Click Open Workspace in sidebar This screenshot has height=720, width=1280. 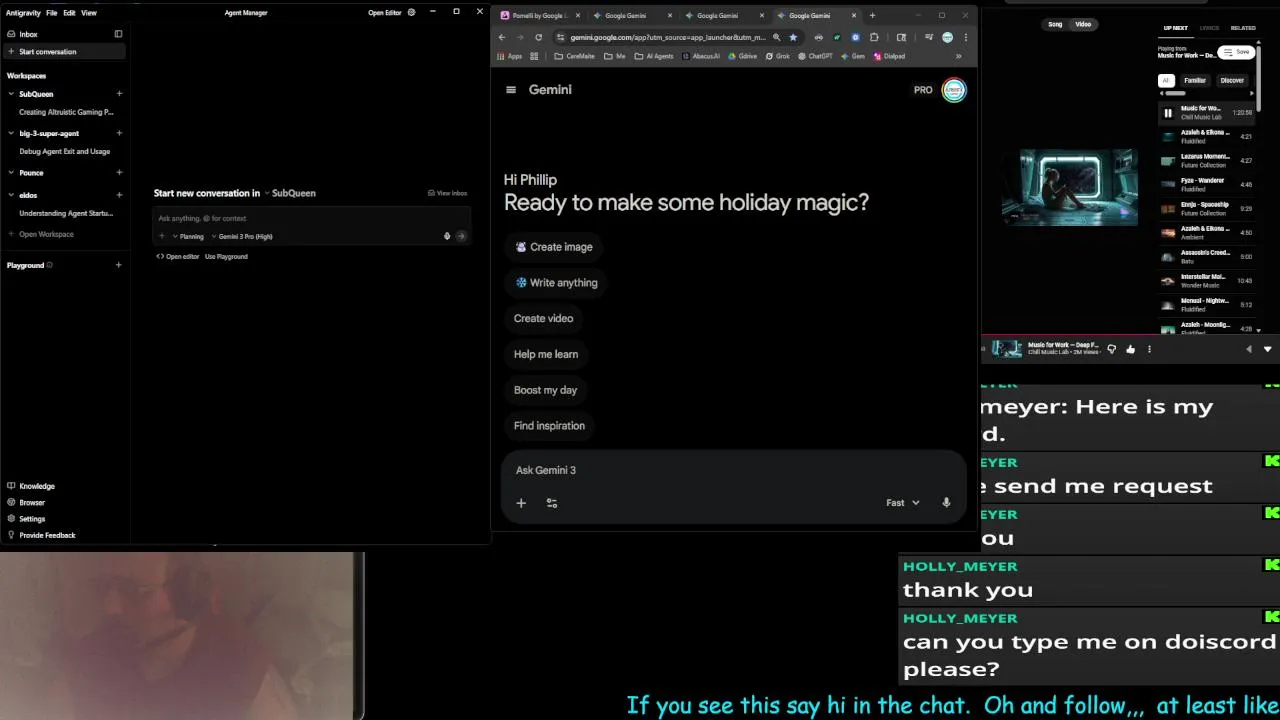tap(46, 234)
